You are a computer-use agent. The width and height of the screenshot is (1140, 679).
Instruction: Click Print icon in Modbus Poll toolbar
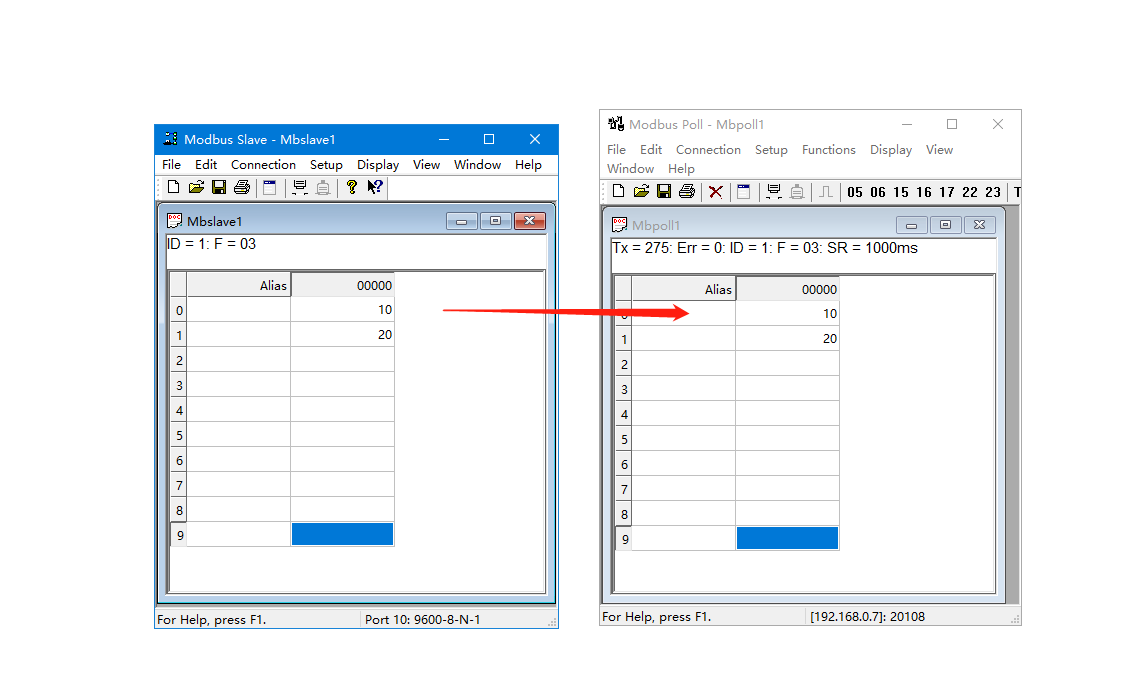(686, 192)
